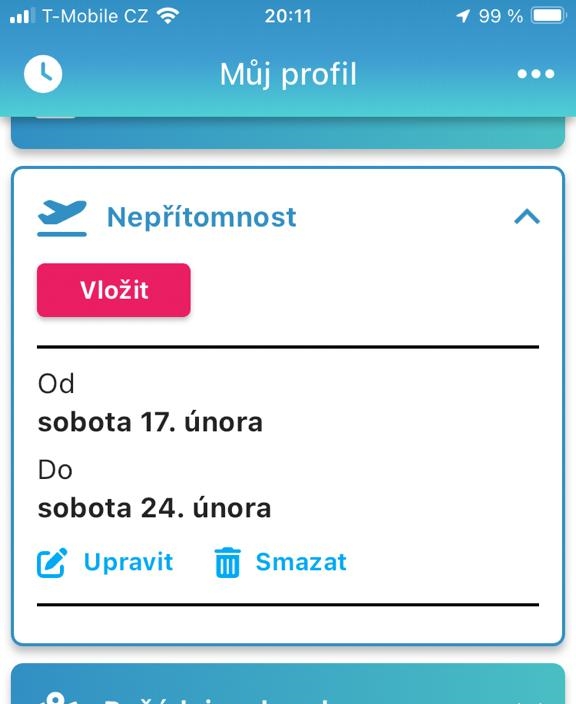Select the end date sobota 24. února
This screenshot has width=576, height=704.
click(x=154, y=508)
